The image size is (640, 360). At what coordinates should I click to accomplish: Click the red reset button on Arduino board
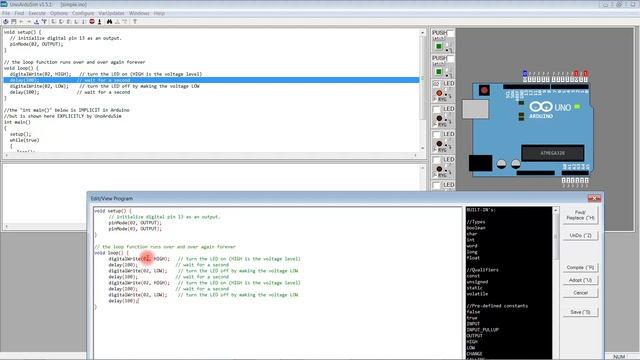click(x=484, y=90)
